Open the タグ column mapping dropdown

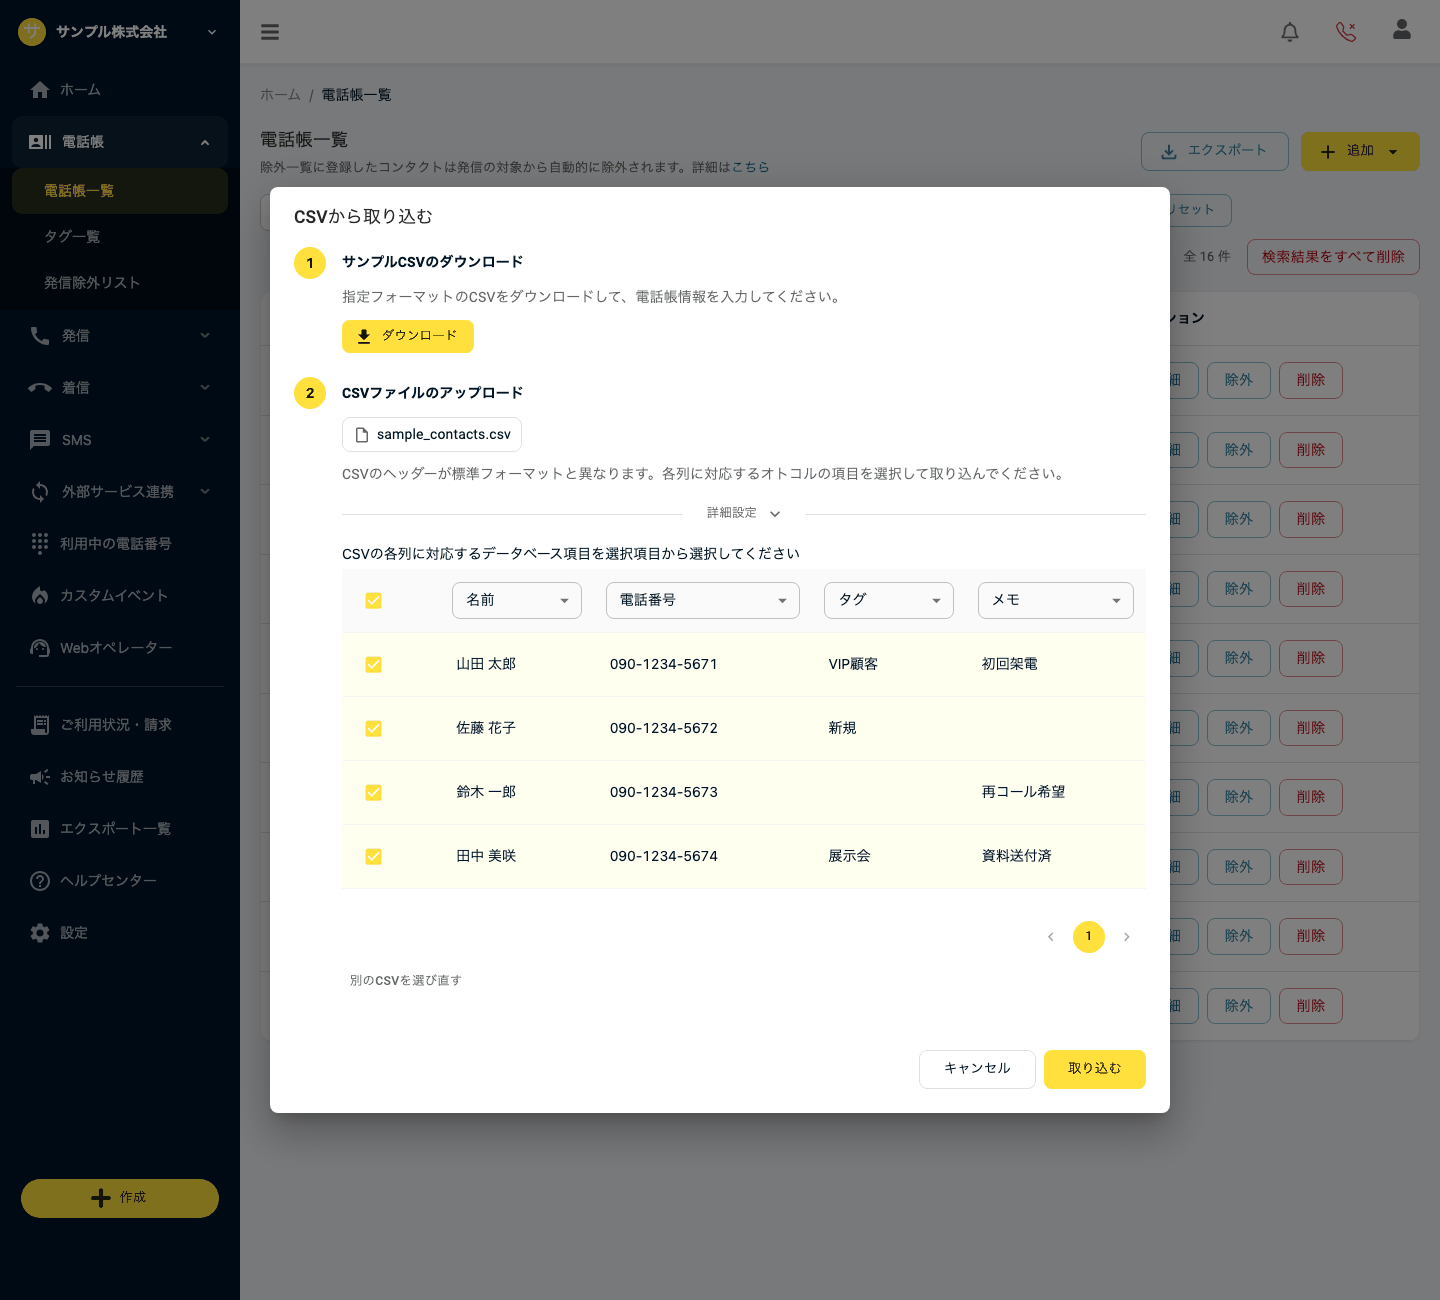pyautogui.click(x=889, y=600)
